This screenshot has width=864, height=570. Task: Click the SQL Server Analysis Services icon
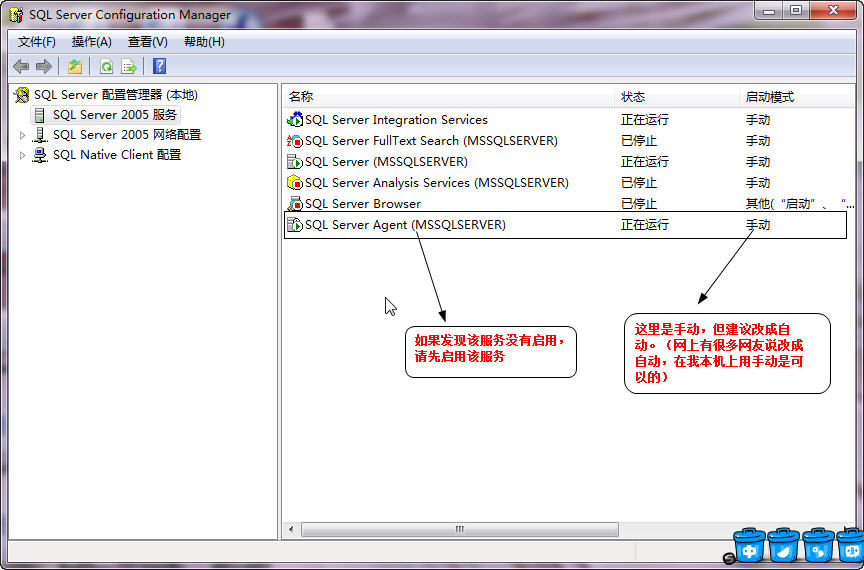(295, 182)
